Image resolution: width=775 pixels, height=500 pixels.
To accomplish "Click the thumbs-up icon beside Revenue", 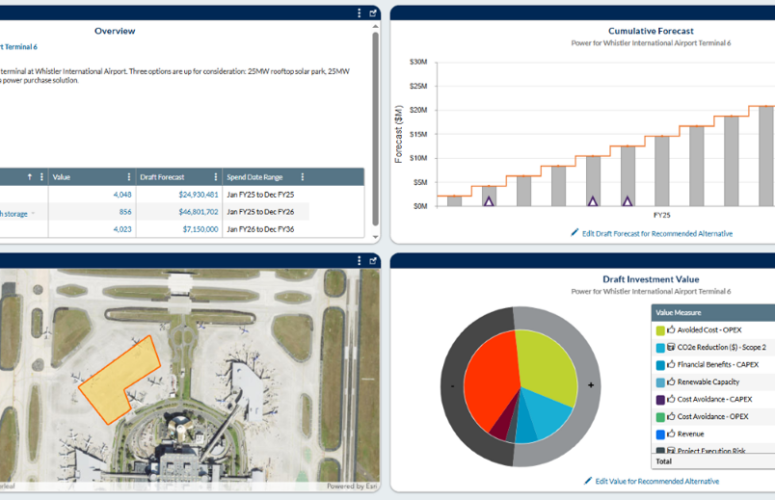I will (671, 435).
